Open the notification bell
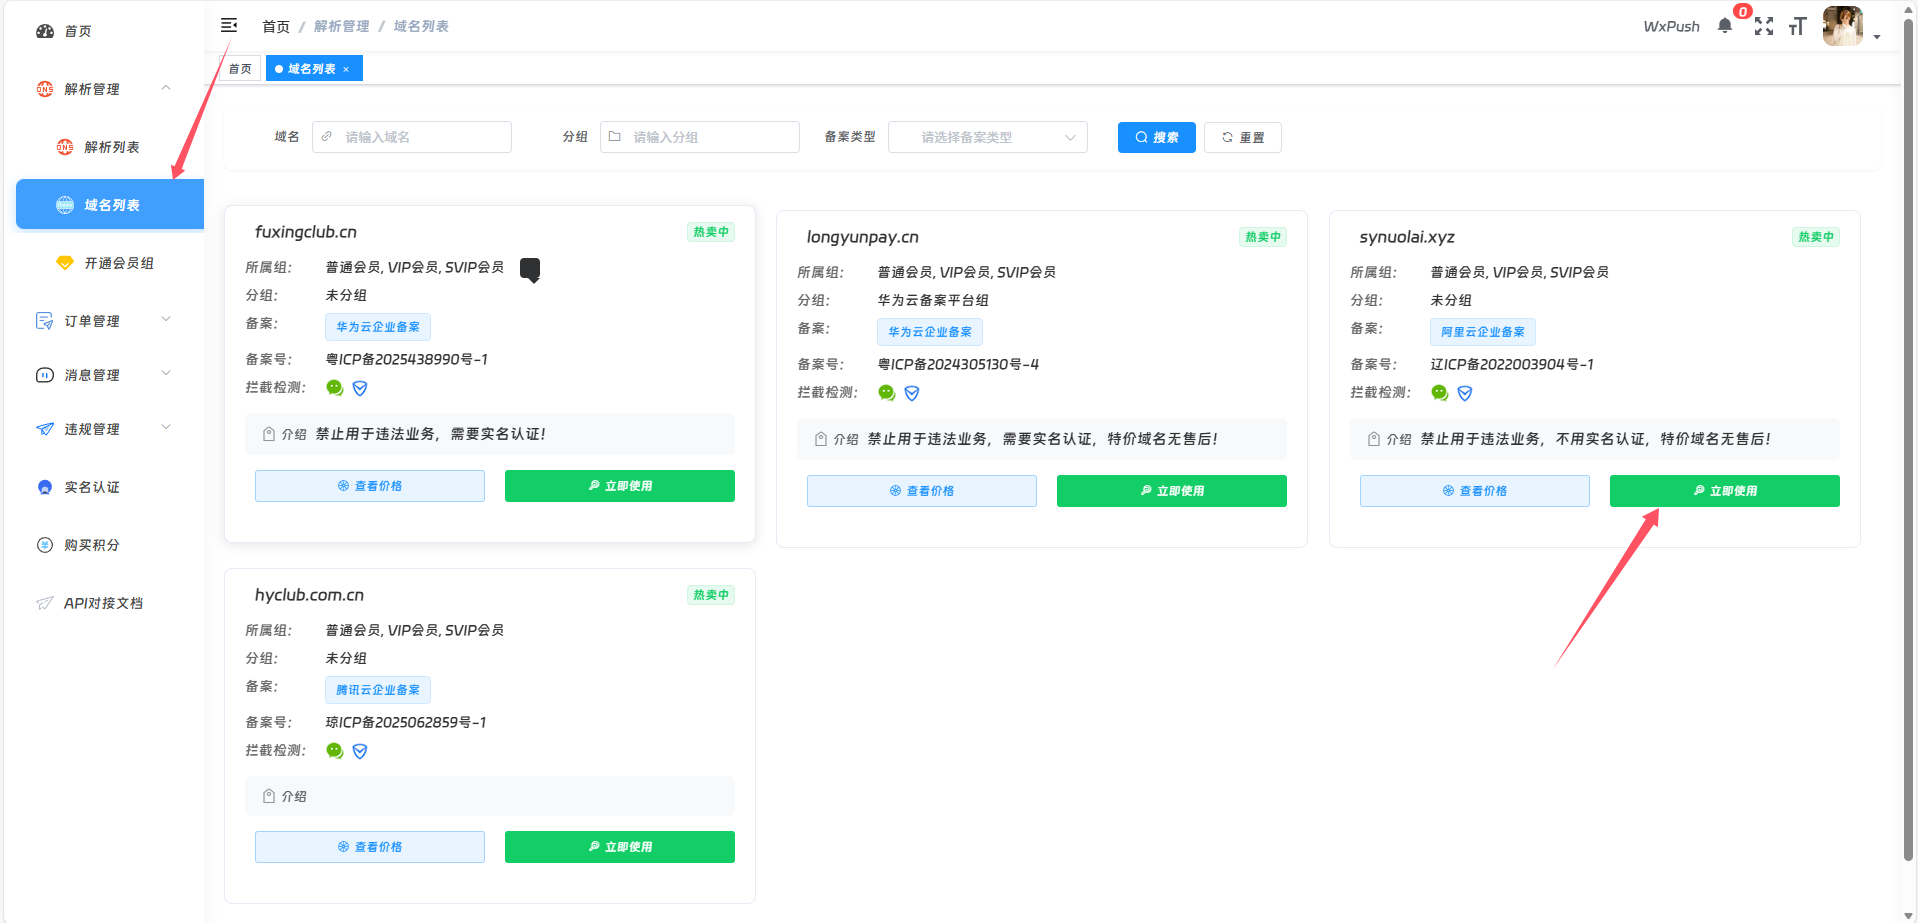1918x923 pixels. [x=1724, y=26]
